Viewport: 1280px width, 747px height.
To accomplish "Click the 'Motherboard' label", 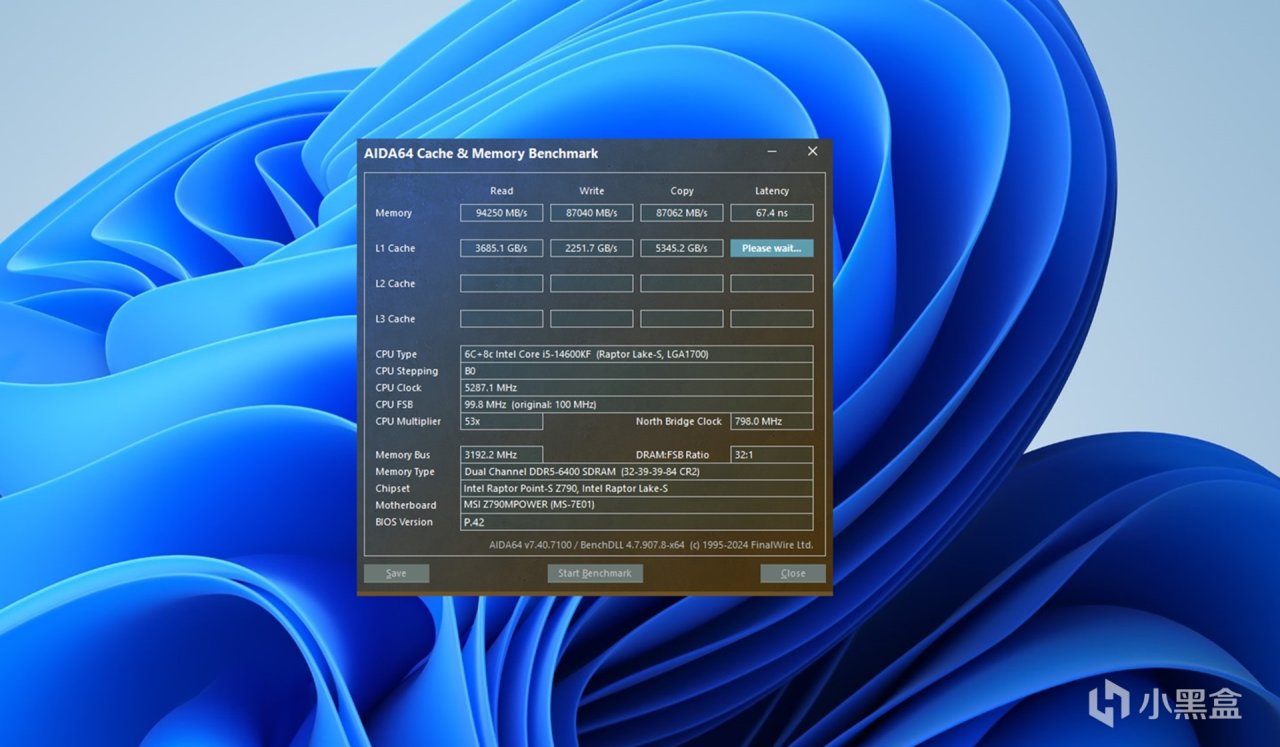I will (406, 506).
